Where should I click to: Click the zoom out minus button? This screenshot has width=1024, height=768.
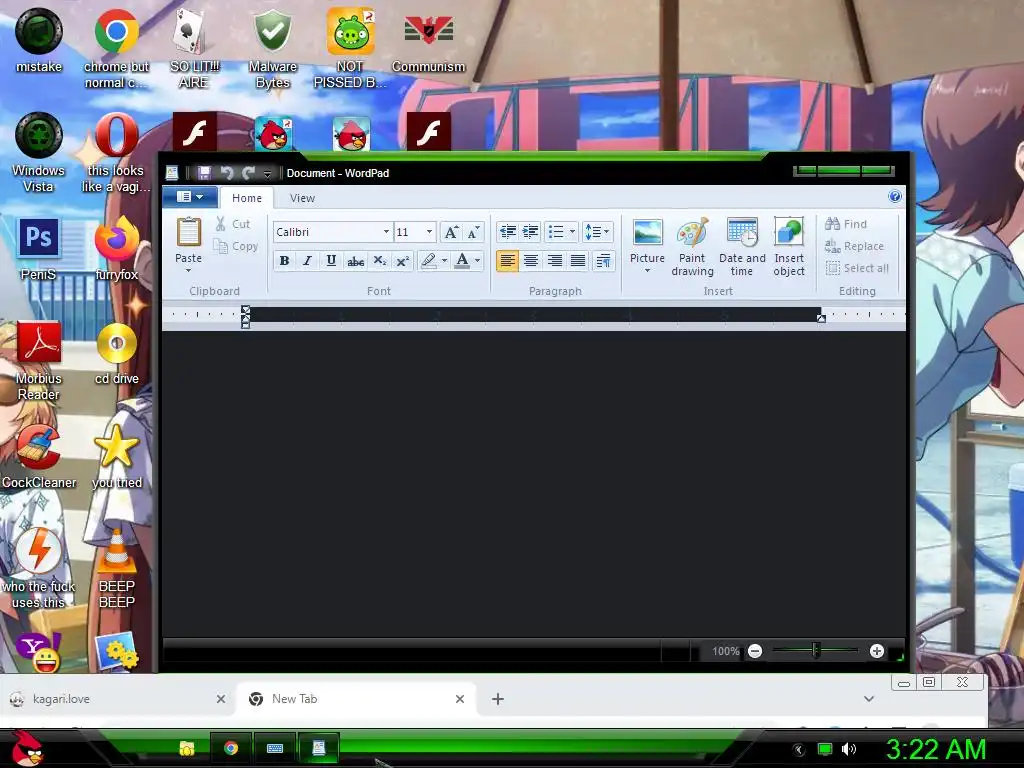[755, 651]
